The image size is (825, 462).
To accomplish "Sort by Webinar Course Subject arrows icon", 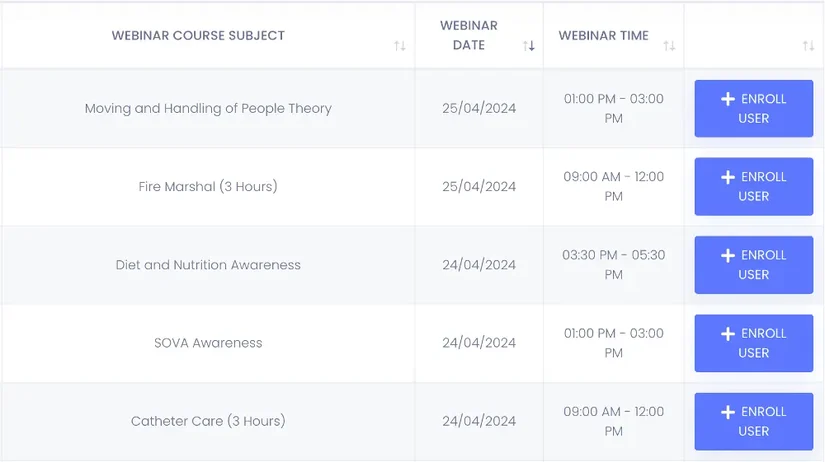I will pos(400,46).
